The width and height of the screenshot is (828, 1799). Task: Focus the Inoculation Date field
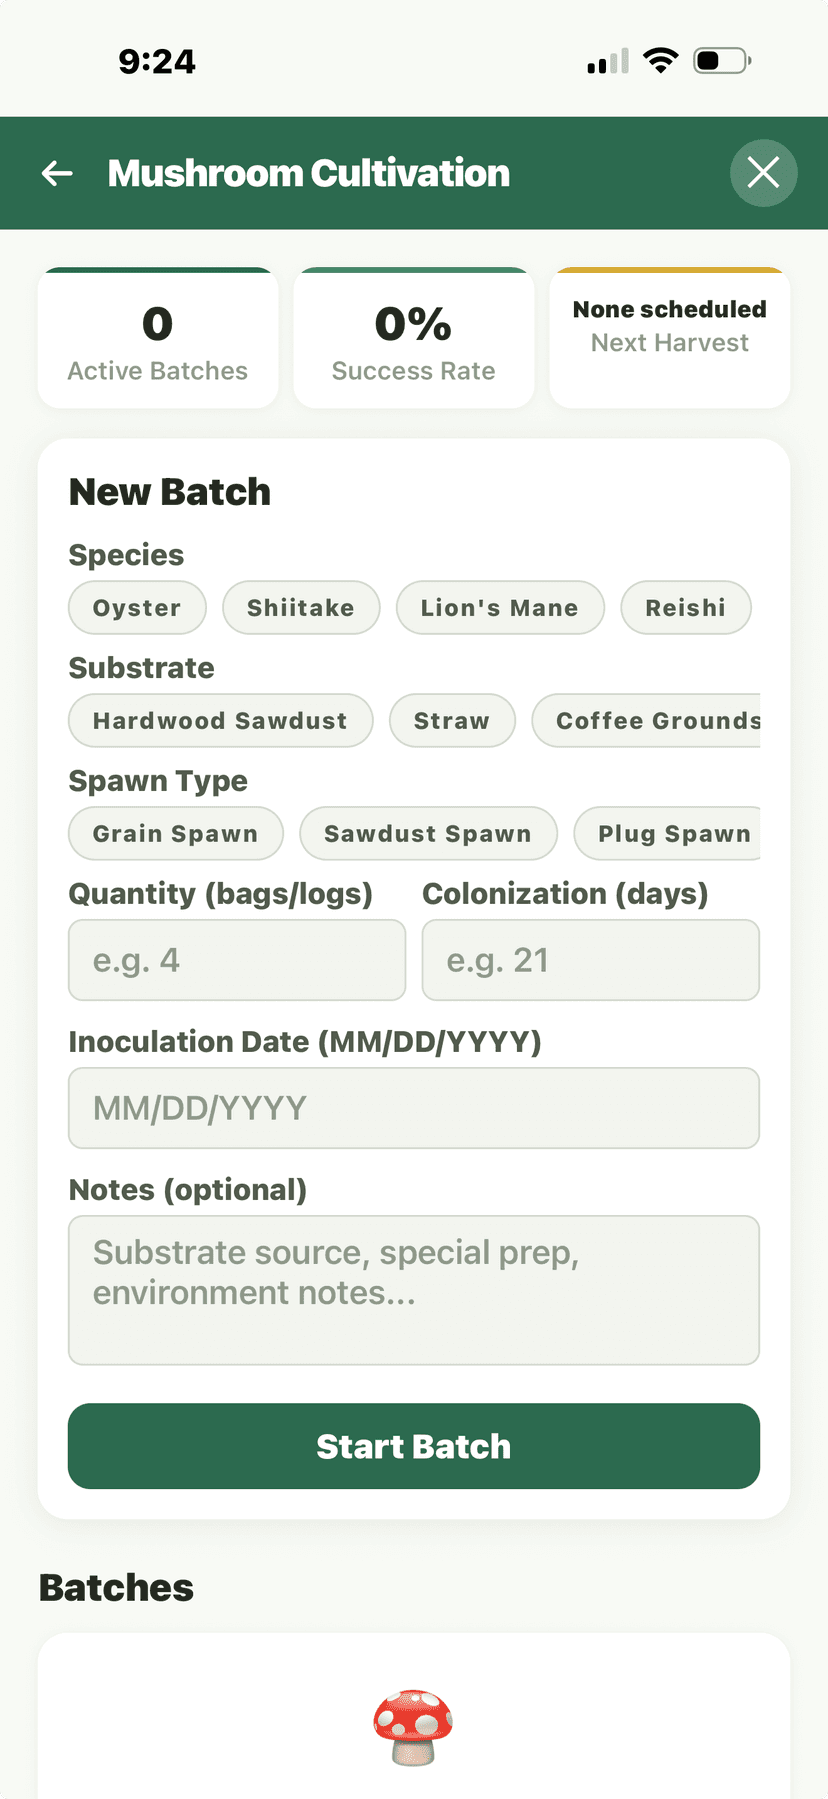tap(413, 1108)
